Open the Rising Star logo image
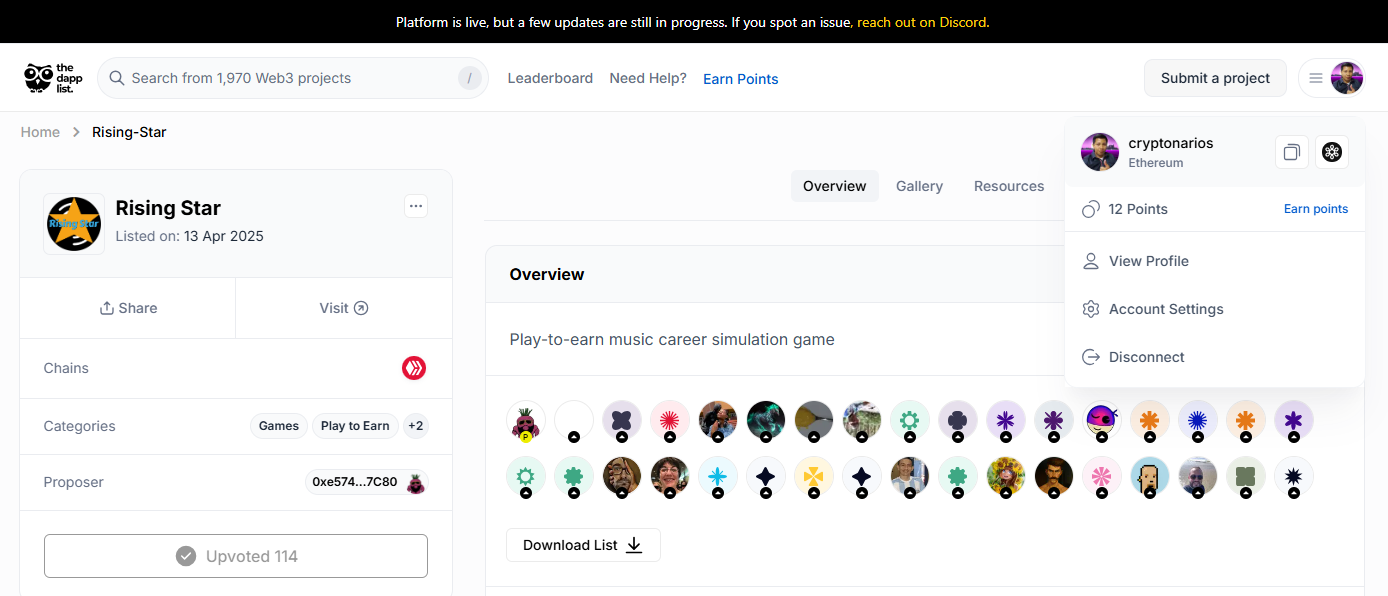Image resolution: width=1388 pixels, height=596 pixels. pyautogui.click(x=74, y=224)
